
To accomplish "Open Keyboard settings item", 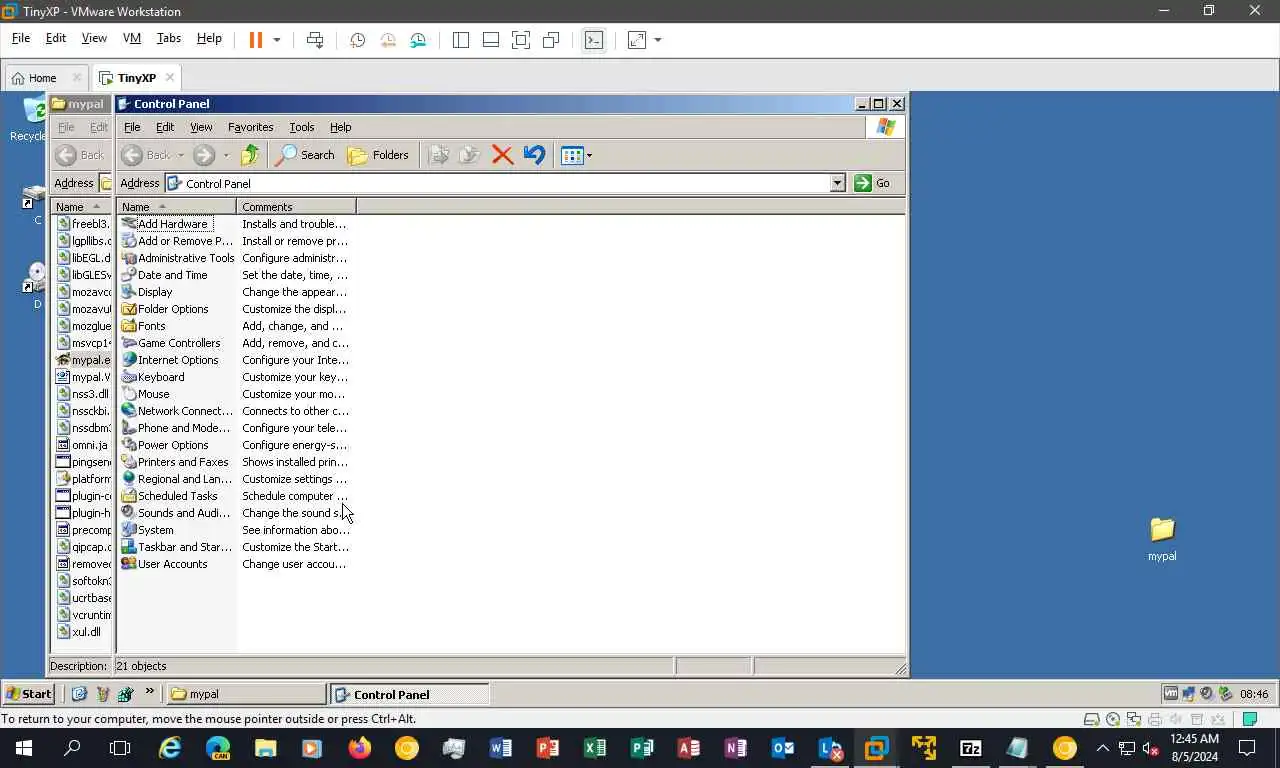I will tap(153, 377).
